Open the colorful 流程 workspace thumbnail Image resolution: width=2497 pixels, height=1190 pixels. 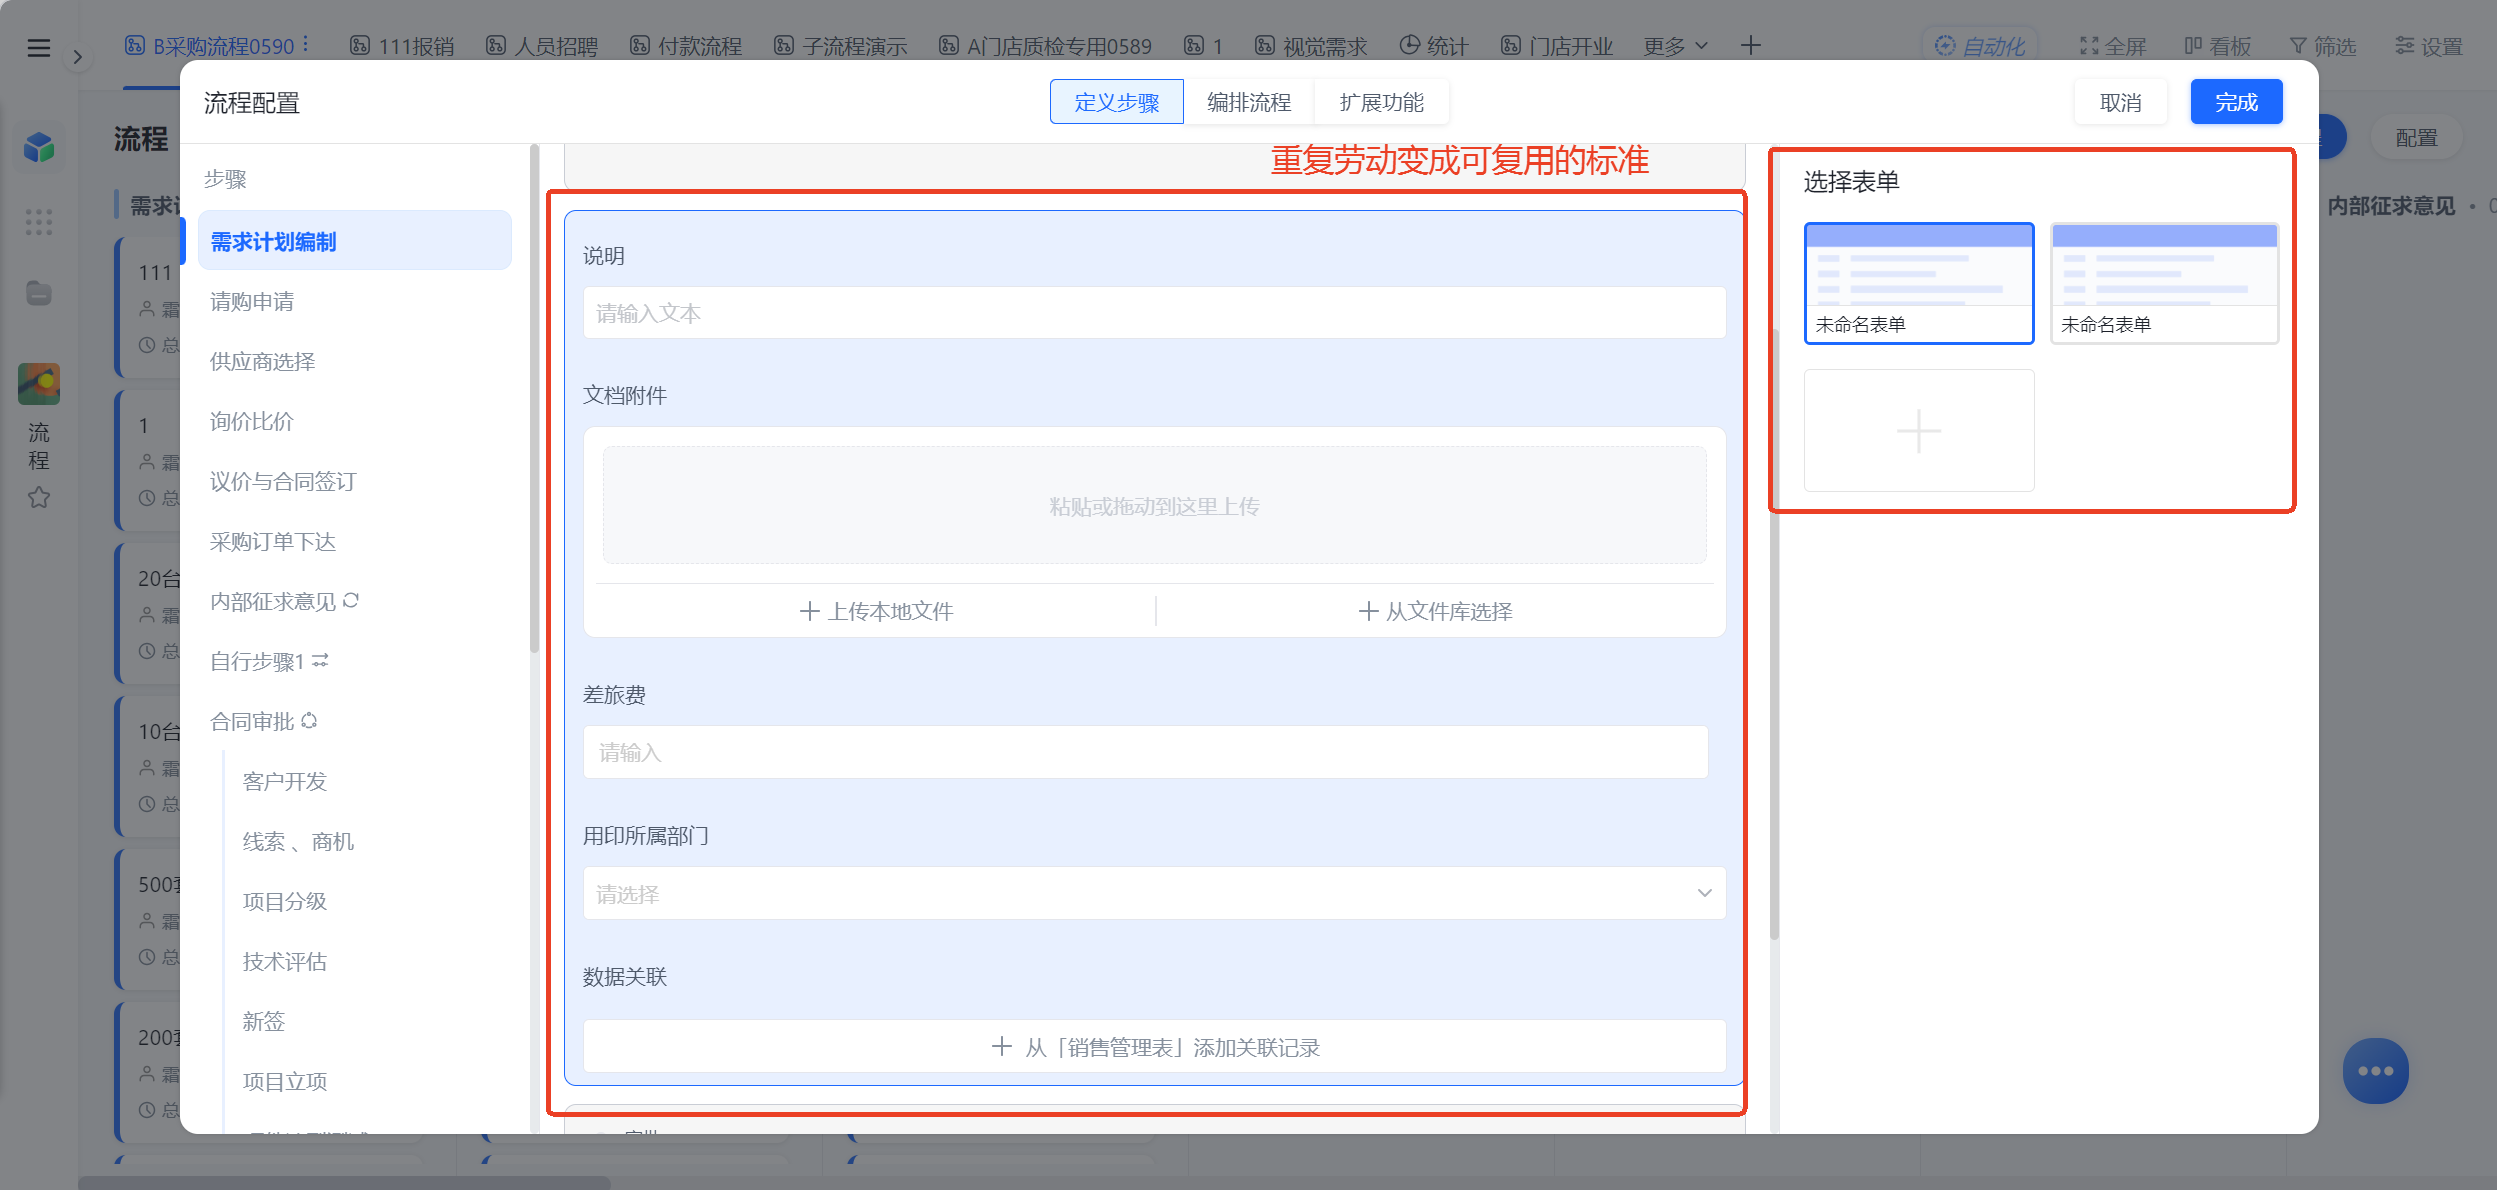point(39,384)
